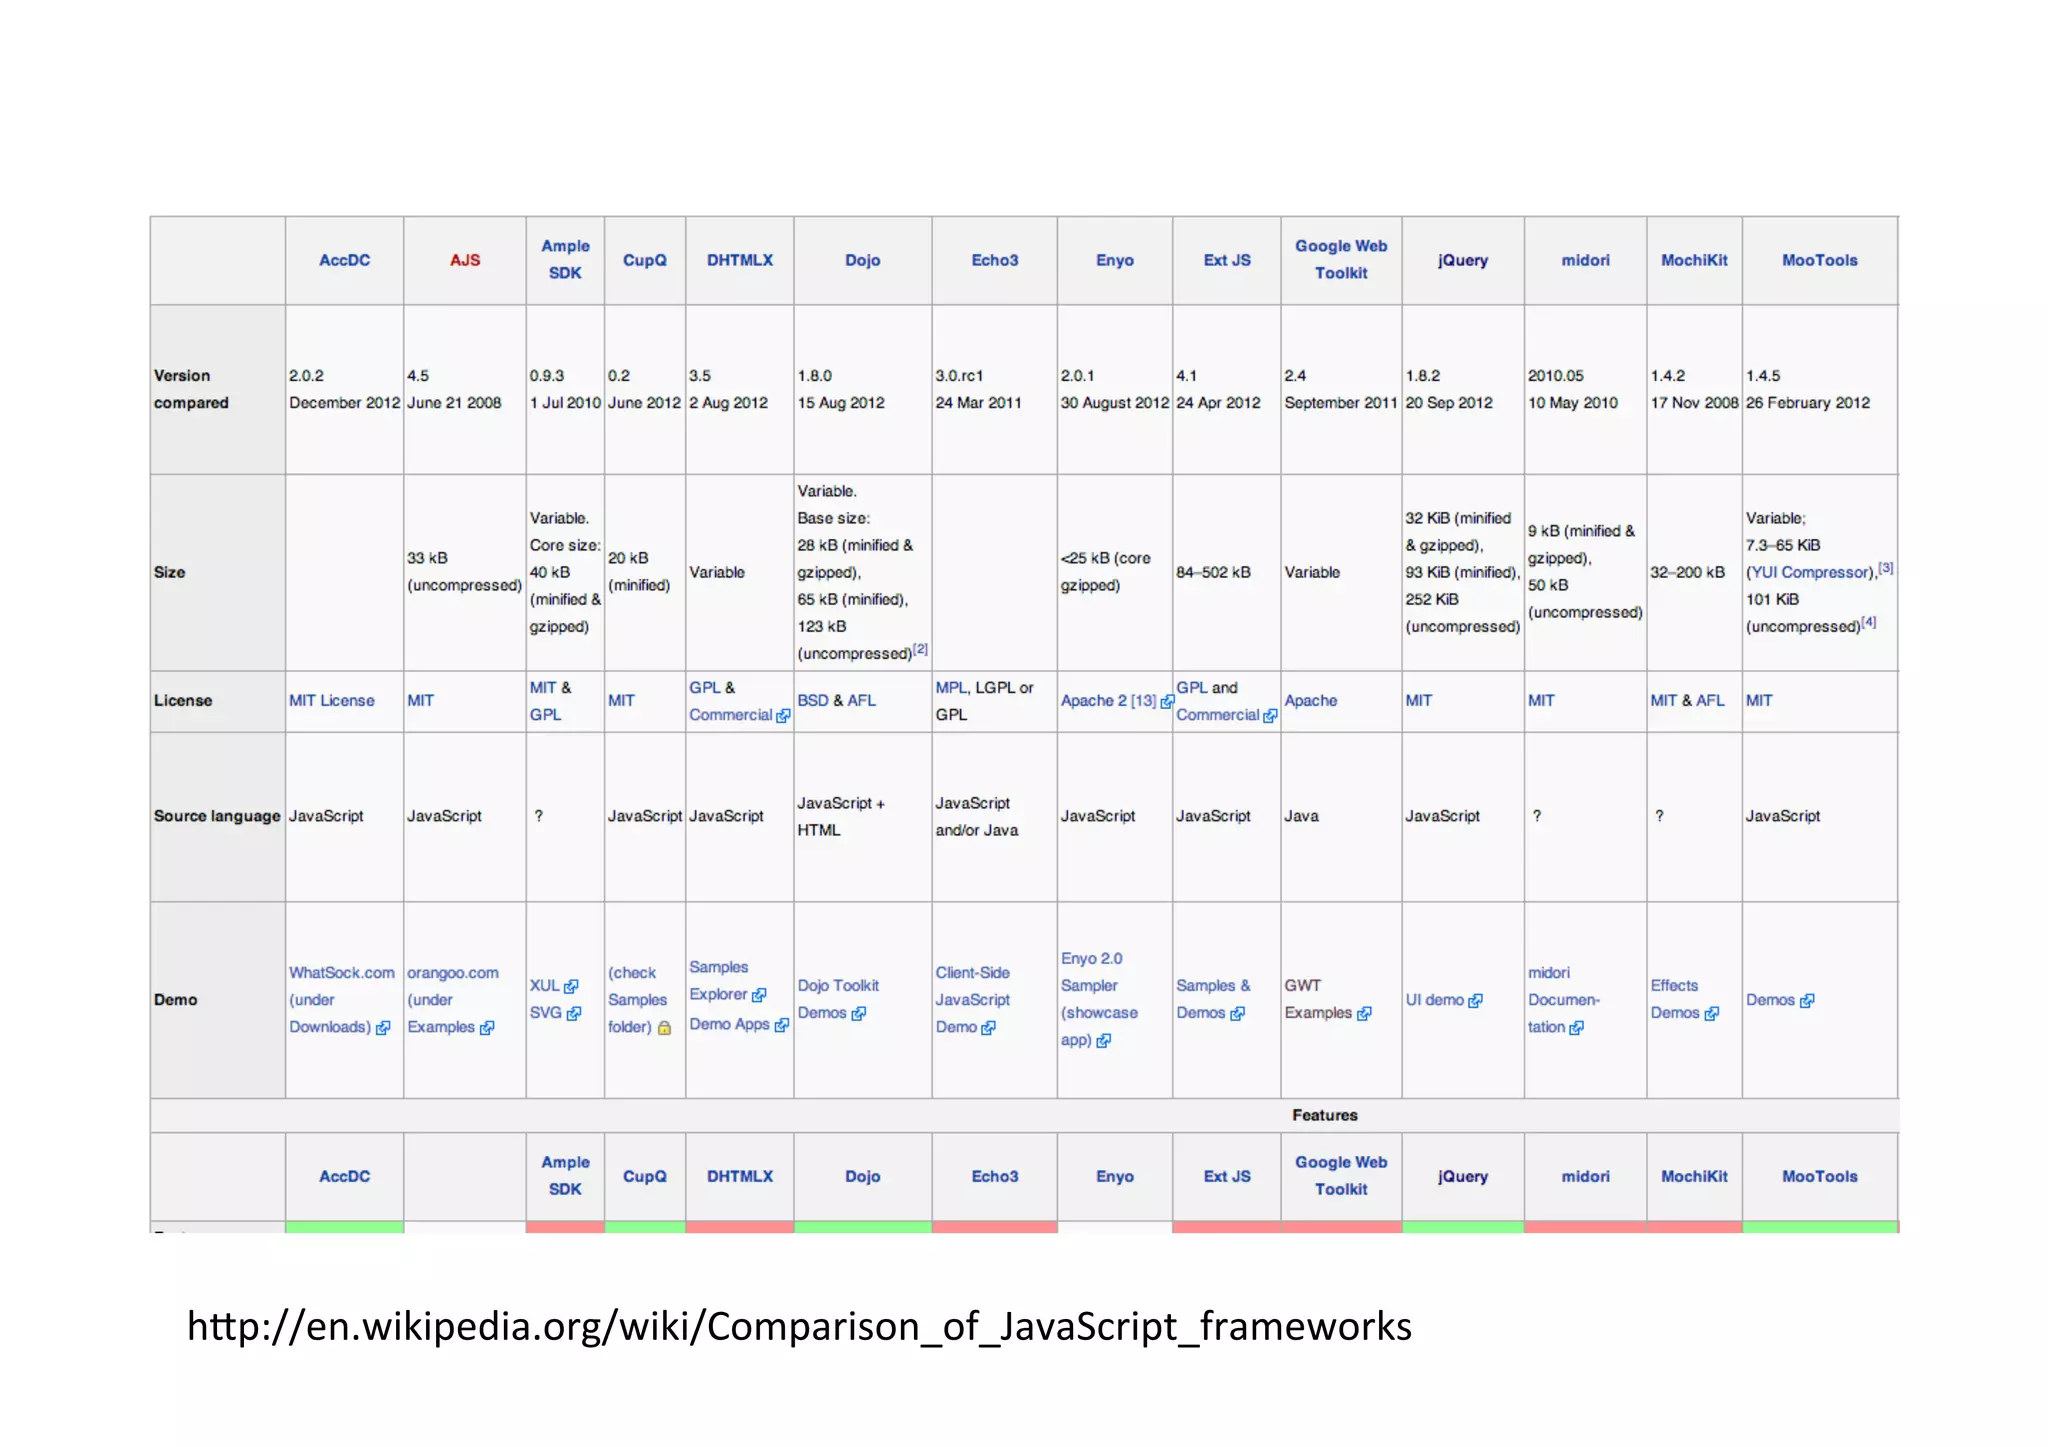The image size is (2048, 1447).
Task: Click the Features section header row
Action: coord(1024,1115)
